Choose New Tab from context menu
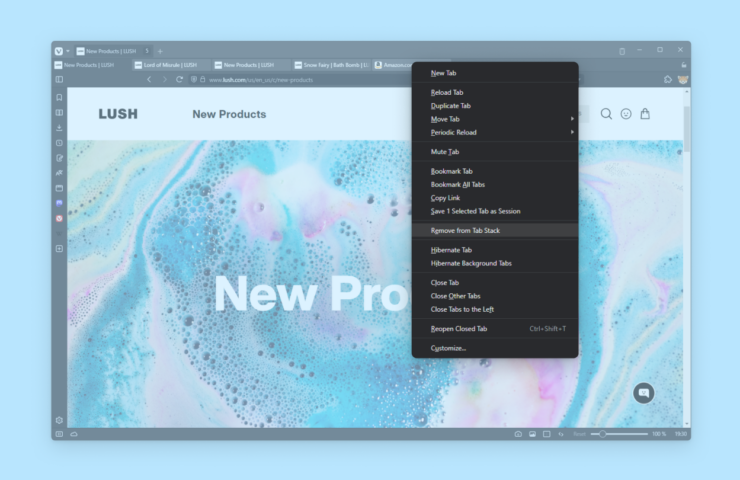This screenshot has height=480, width=740. pyautogui.click(x=495, y=73)
